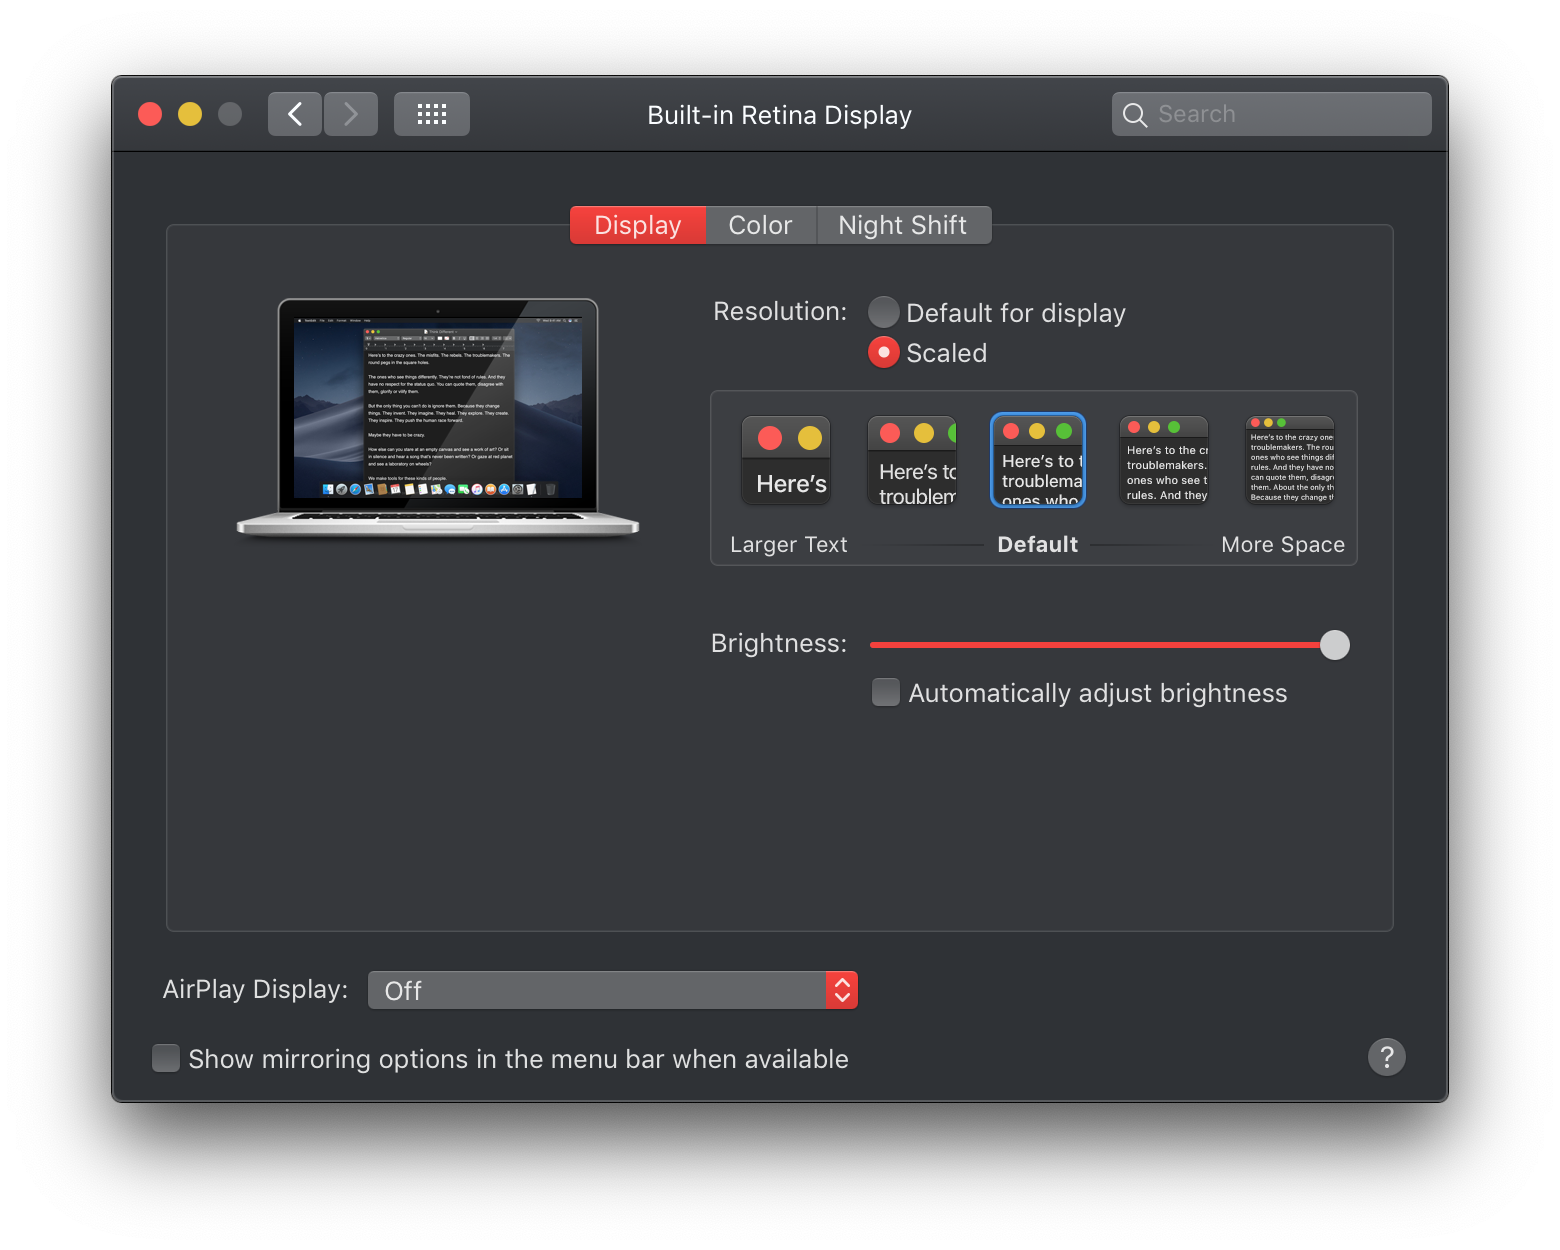Open help via the question mark button
This screenshot has width=1560, height=1250.
point(1386,1057)
